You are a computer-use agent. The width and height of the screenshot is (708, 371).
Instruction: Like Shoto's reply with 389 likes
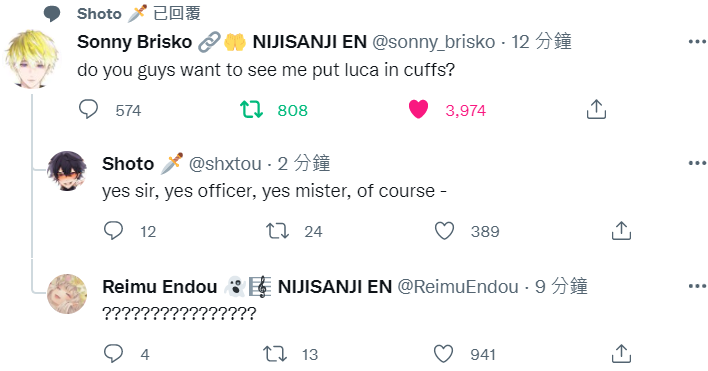[x=444, y=231]
